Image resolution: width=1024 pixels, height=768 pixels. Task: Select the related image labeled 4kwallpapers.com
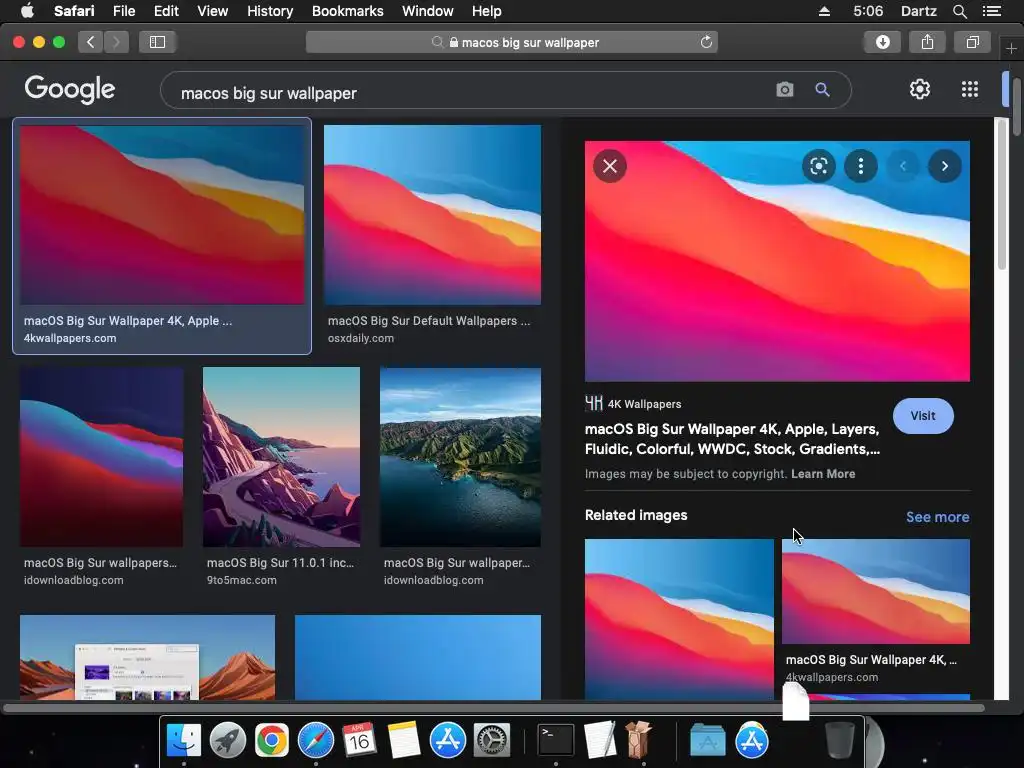(876, 591)
